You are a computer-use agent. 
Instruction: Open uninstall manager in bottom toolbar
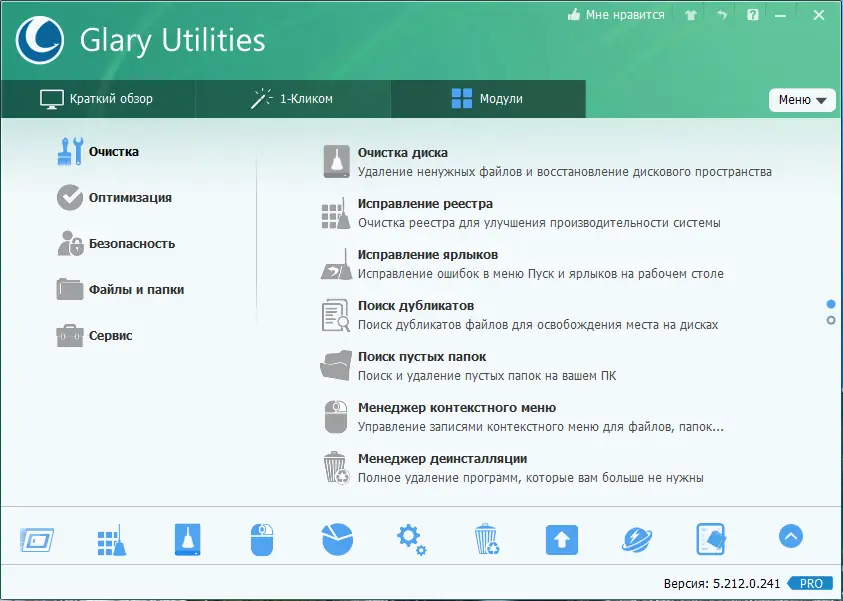[x=487, y=539]
